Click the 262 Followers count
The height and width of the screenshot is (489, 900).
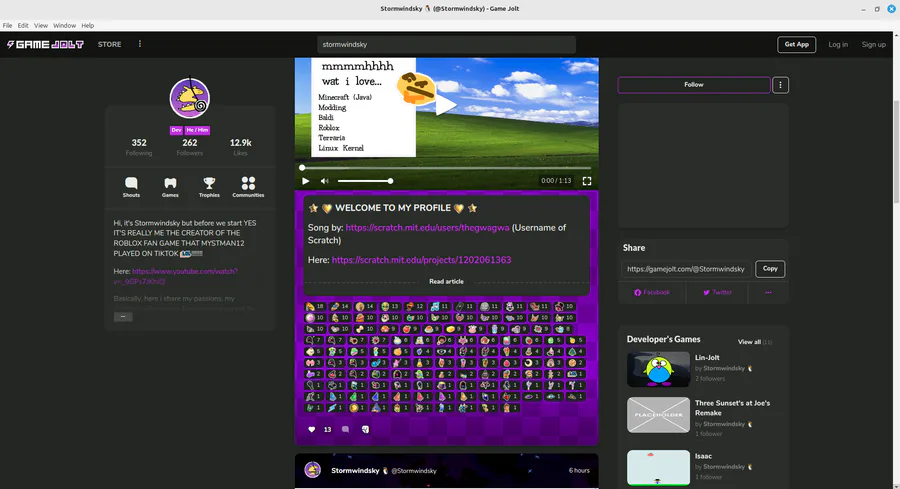[189, 147]
